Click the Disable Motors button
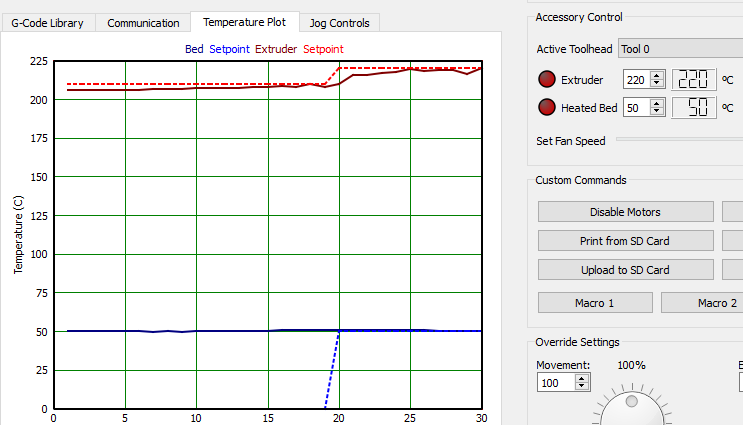 (625, 212)
